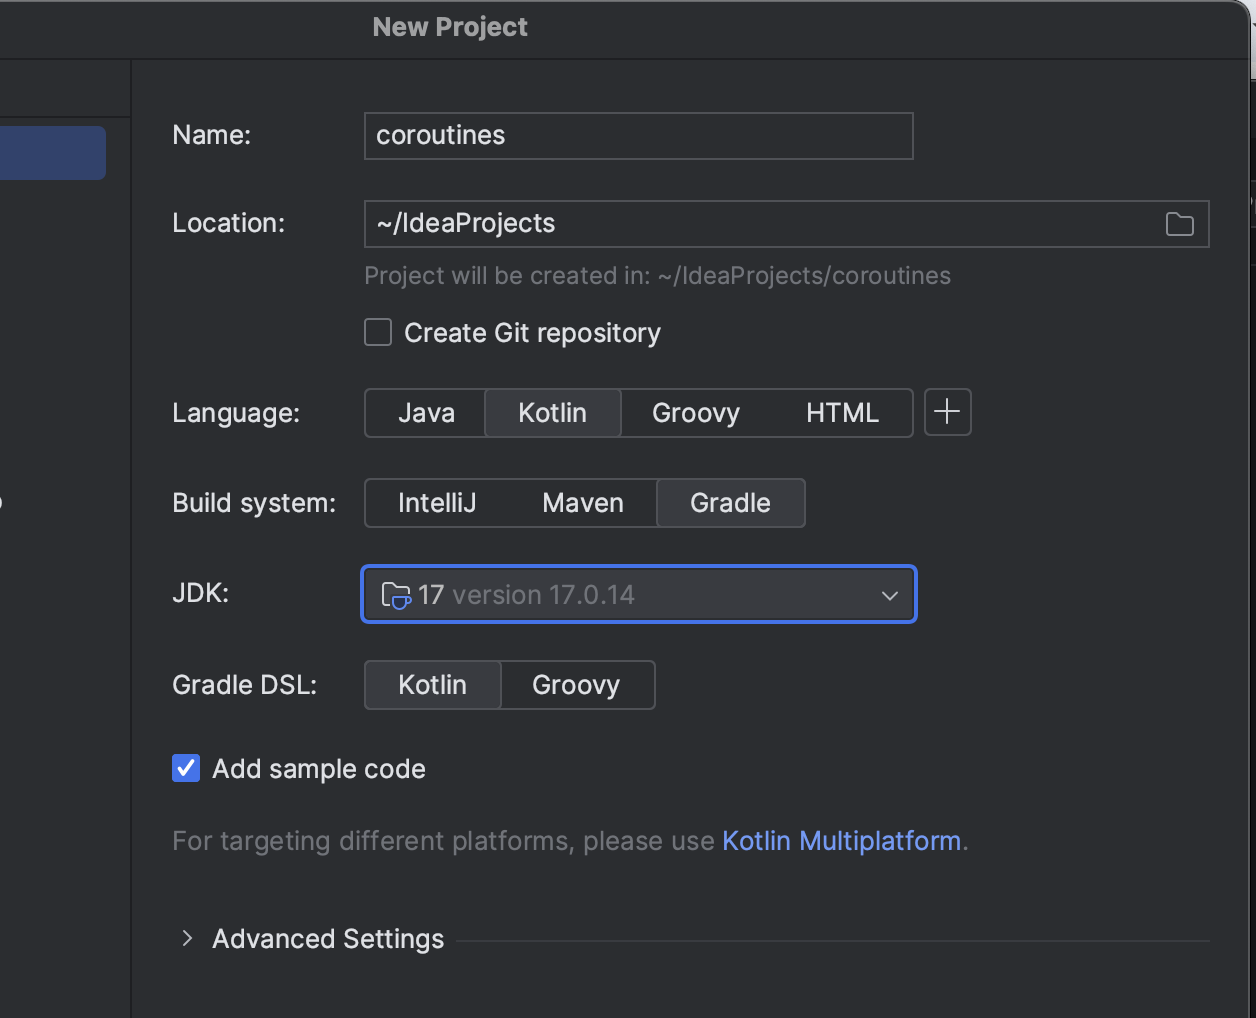The image size is (1256, 1018).
Task: Choose Kotlin for Gradle DSL
Action: point(433,685)
